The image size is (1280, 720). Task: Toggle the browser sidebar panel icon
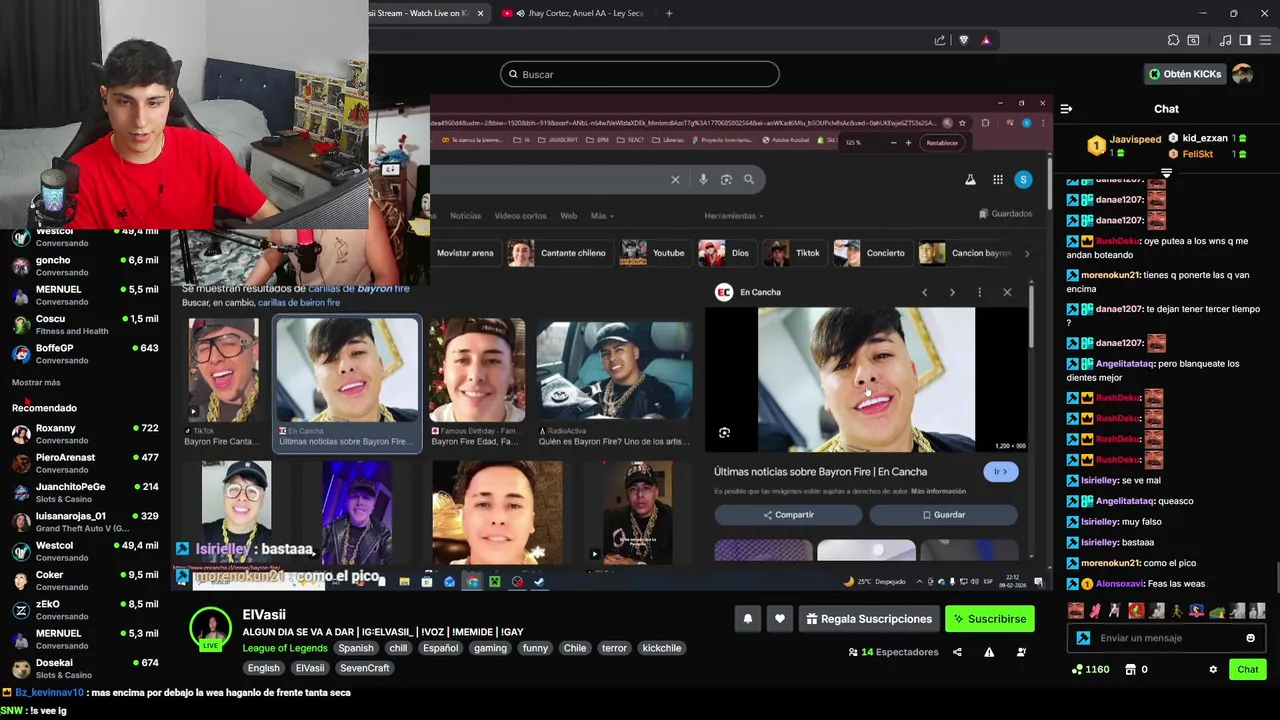pyautogui.click(x=1245, y=40)
